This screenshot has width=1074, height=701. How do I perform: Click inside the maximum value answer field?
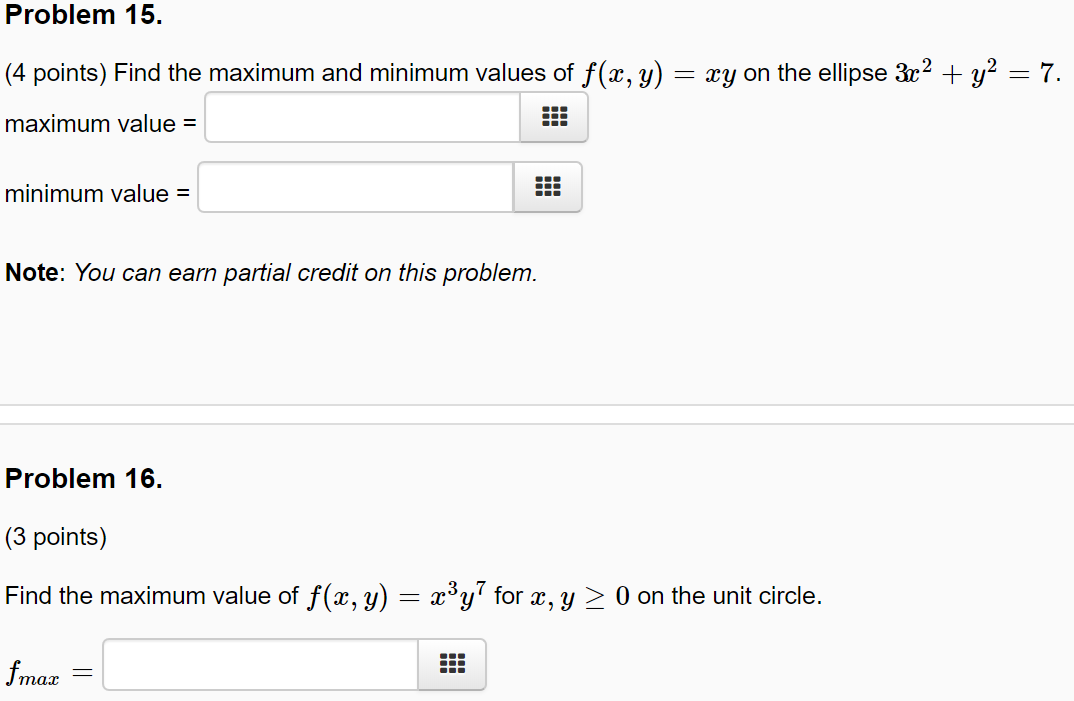pyautogui.click(x=360, y=117)
